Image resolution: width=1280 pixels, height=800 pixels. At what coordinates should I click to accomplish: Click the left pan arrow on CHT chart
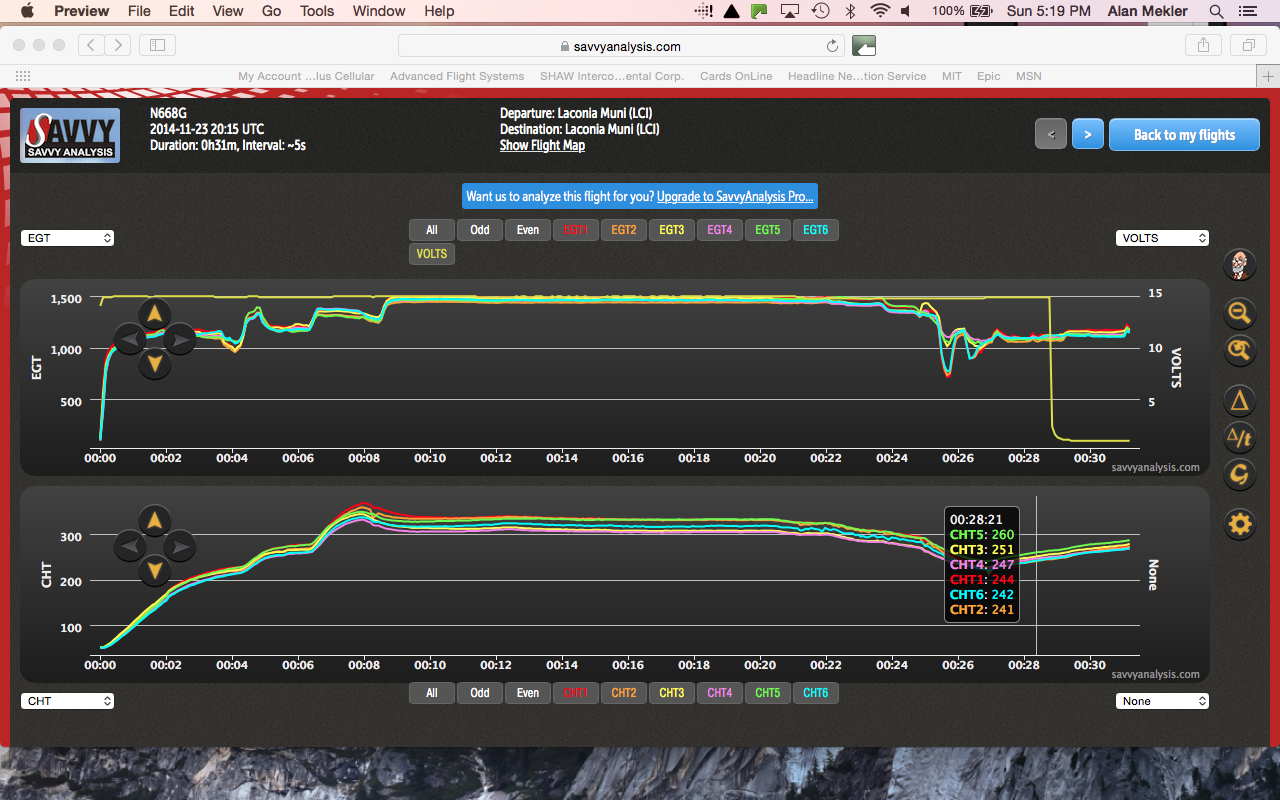click(x=129, y=546)
